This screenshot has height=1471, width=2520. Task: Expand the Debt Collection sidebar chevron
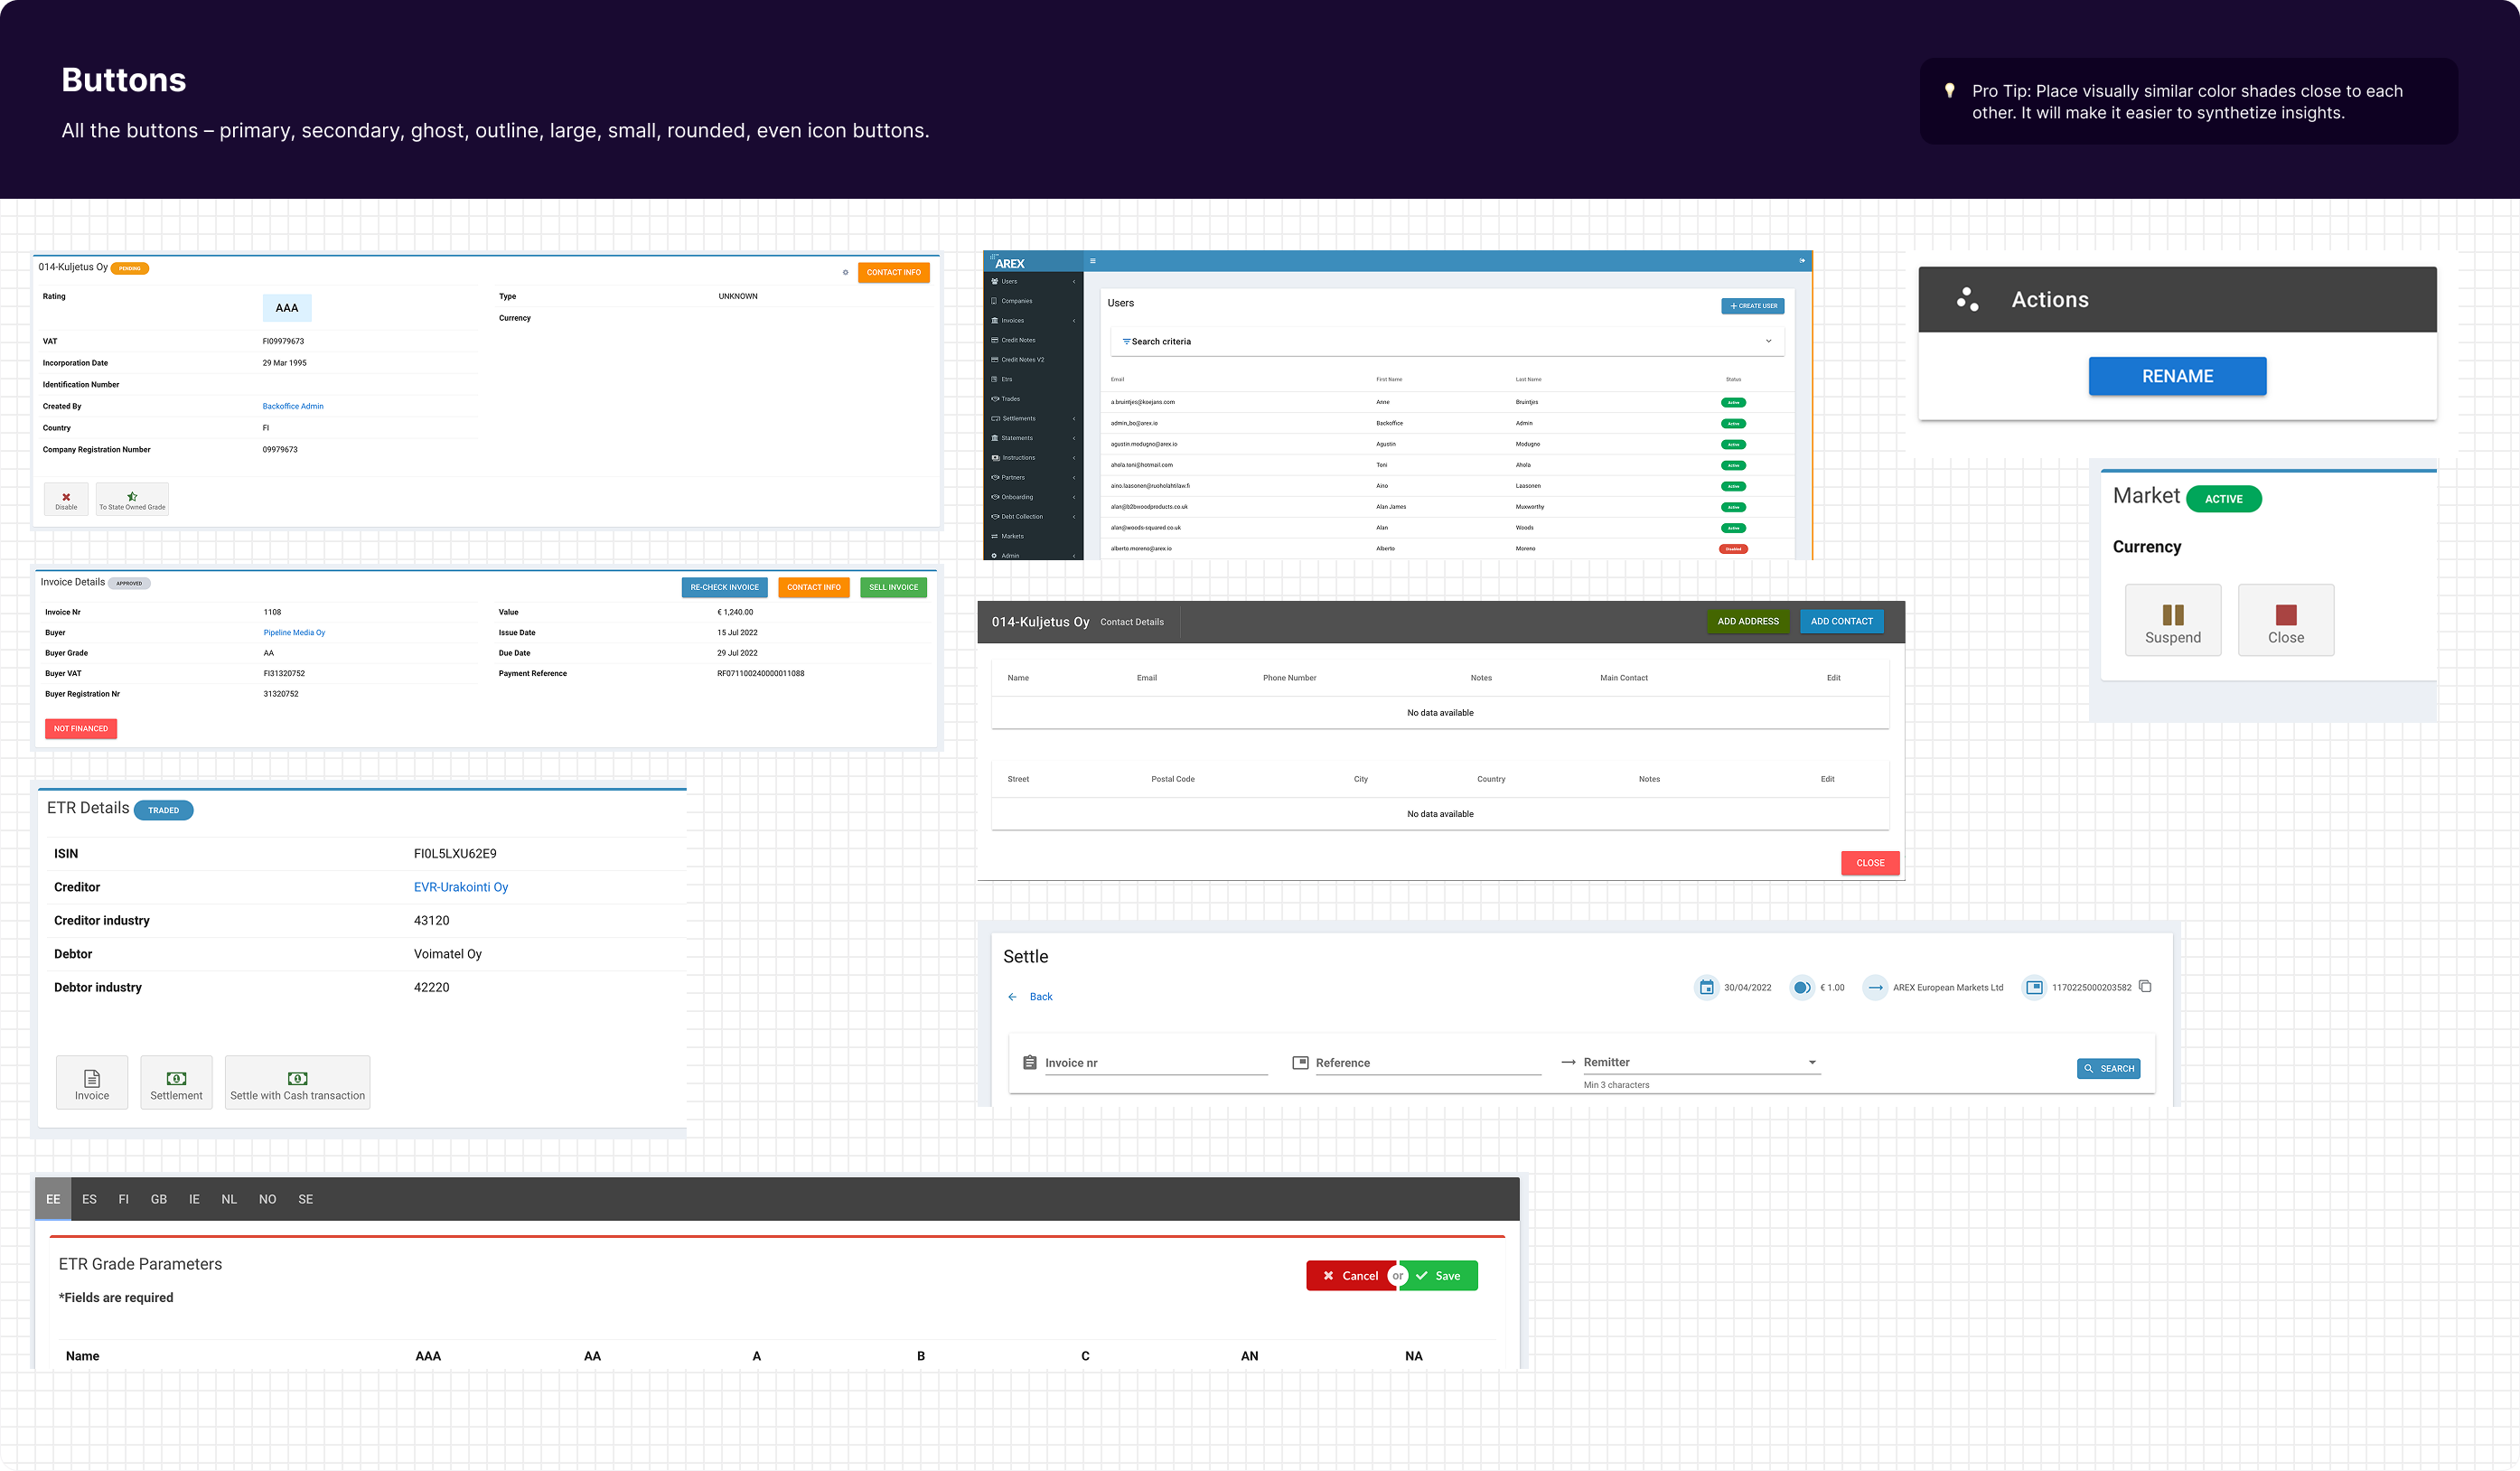(x=1074, y=517)
